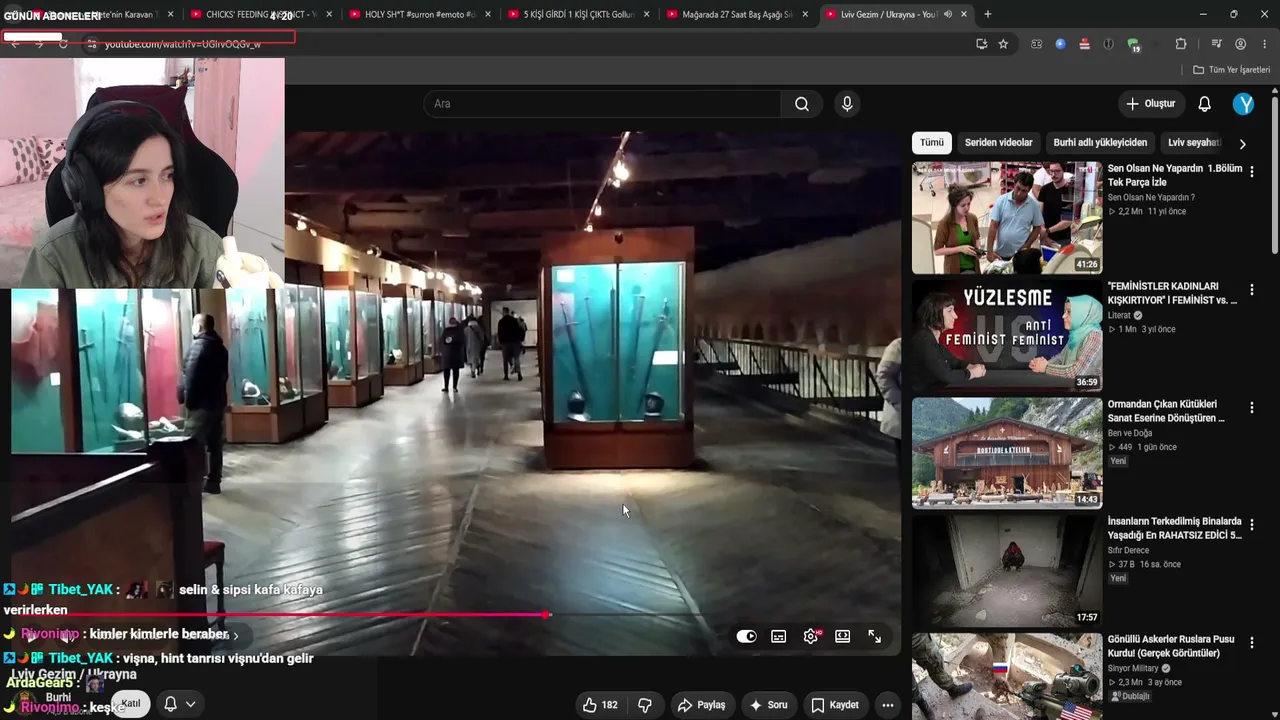Click the red striped extension icon
Viewport: 1280px width, 720px height.
point(1085,44)
